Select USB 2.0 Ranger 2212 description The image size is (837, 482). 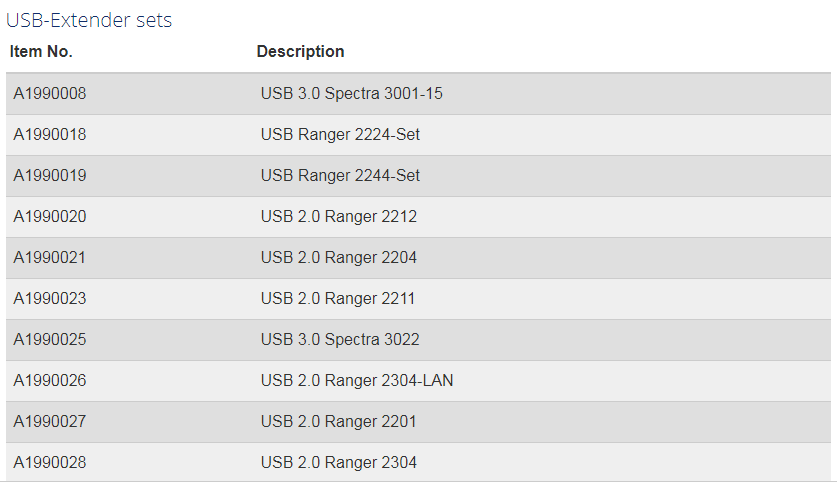click(x=338, y=217)
